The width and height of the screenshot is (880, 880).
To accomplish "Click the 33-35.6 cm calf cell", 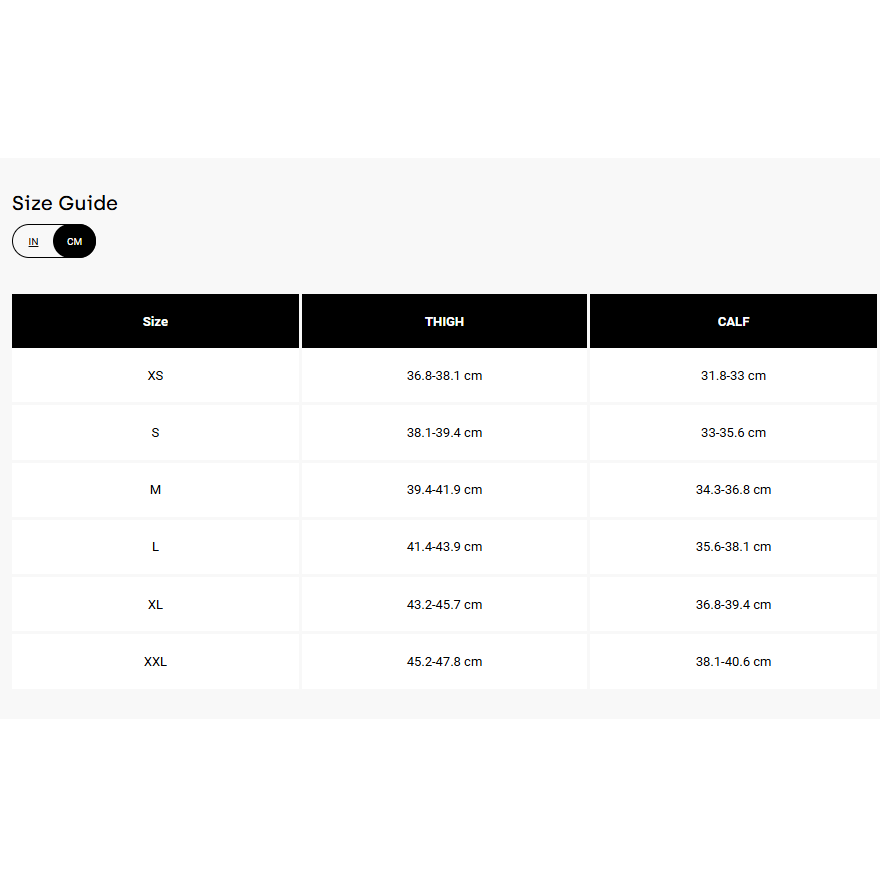I will [x=733, y=433].
